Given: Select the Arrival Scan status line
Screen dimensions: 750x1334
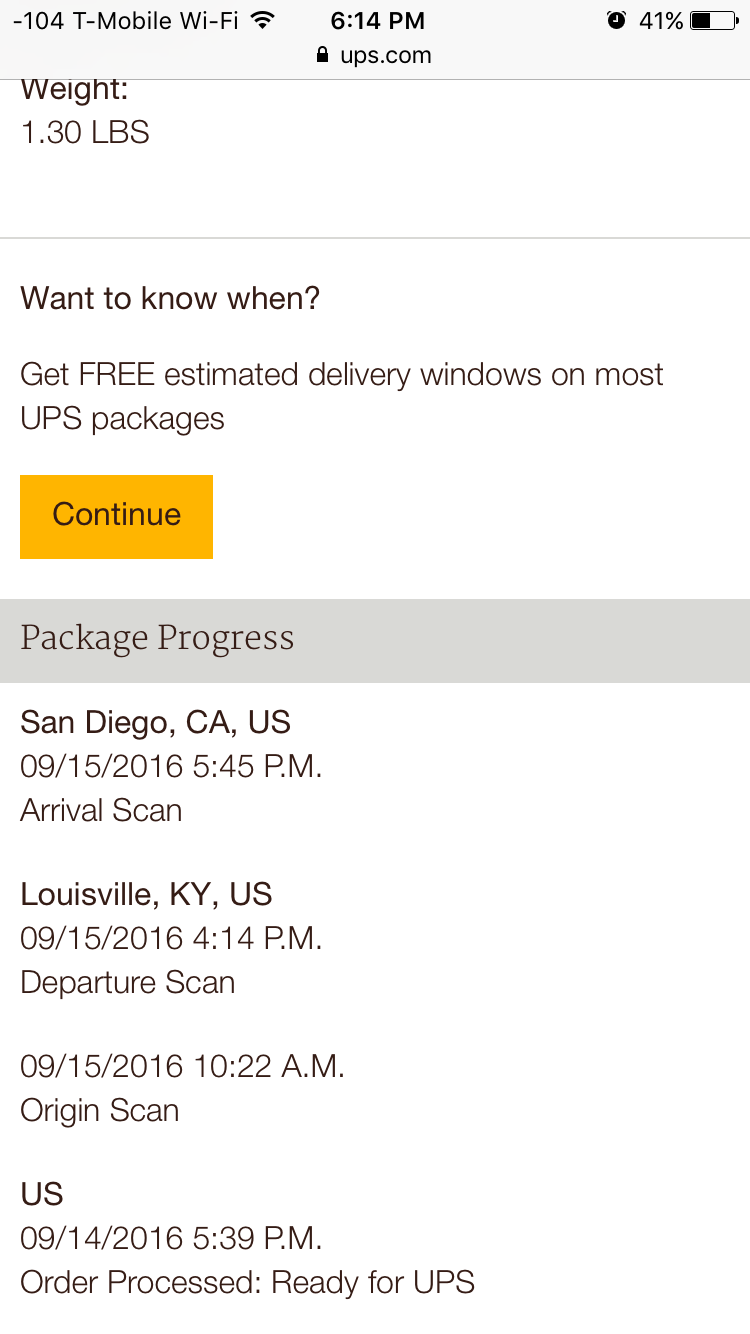Looking at the screenshot, I should pyautogui.click(x=101, y=810).
